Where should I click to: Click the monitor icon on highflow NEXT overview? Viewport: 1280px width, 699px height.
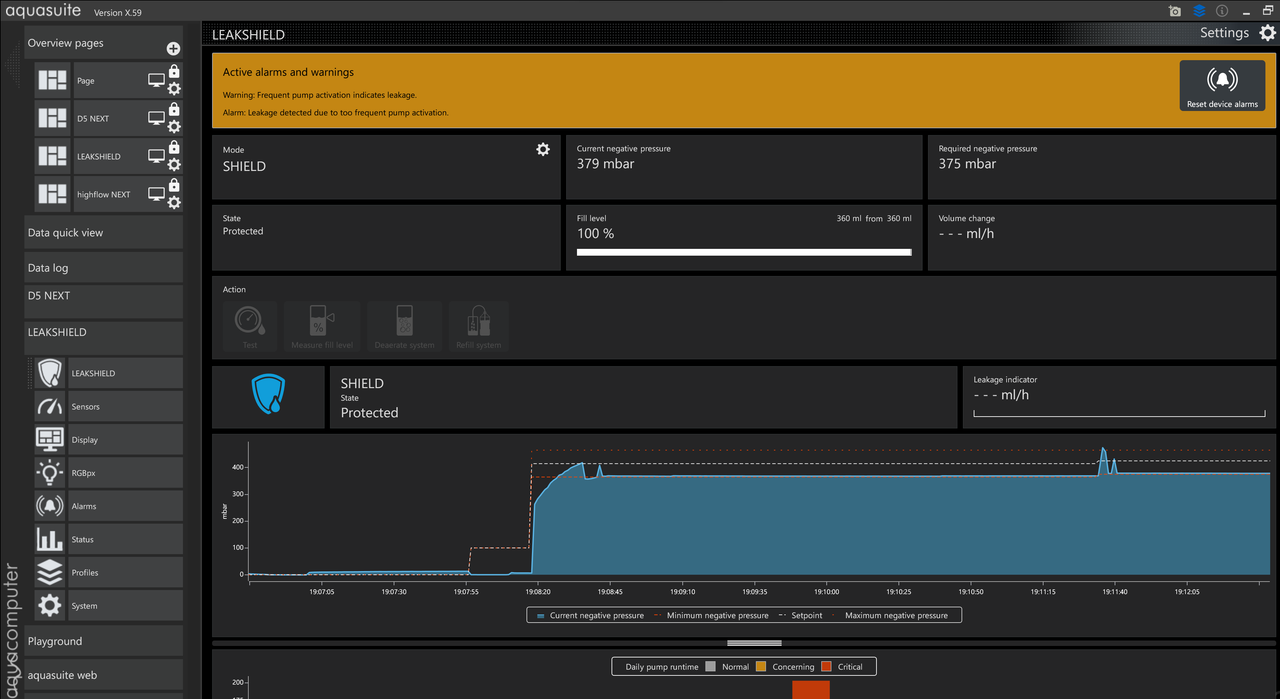coord(156,194)
